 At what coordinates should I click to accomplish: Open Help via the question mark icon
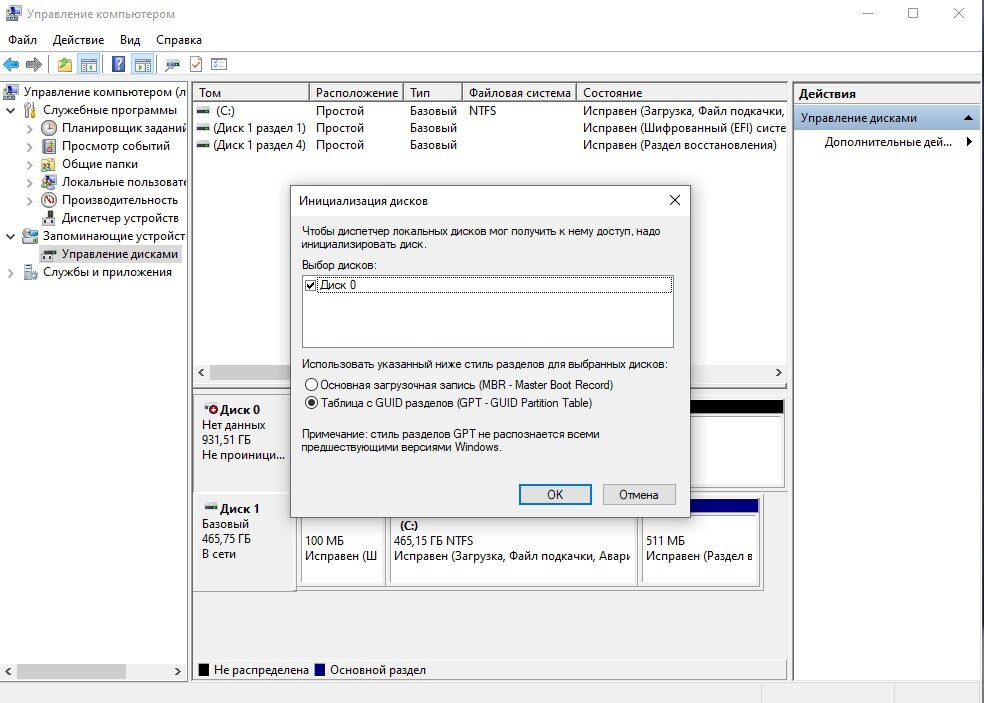pos(118,64)
